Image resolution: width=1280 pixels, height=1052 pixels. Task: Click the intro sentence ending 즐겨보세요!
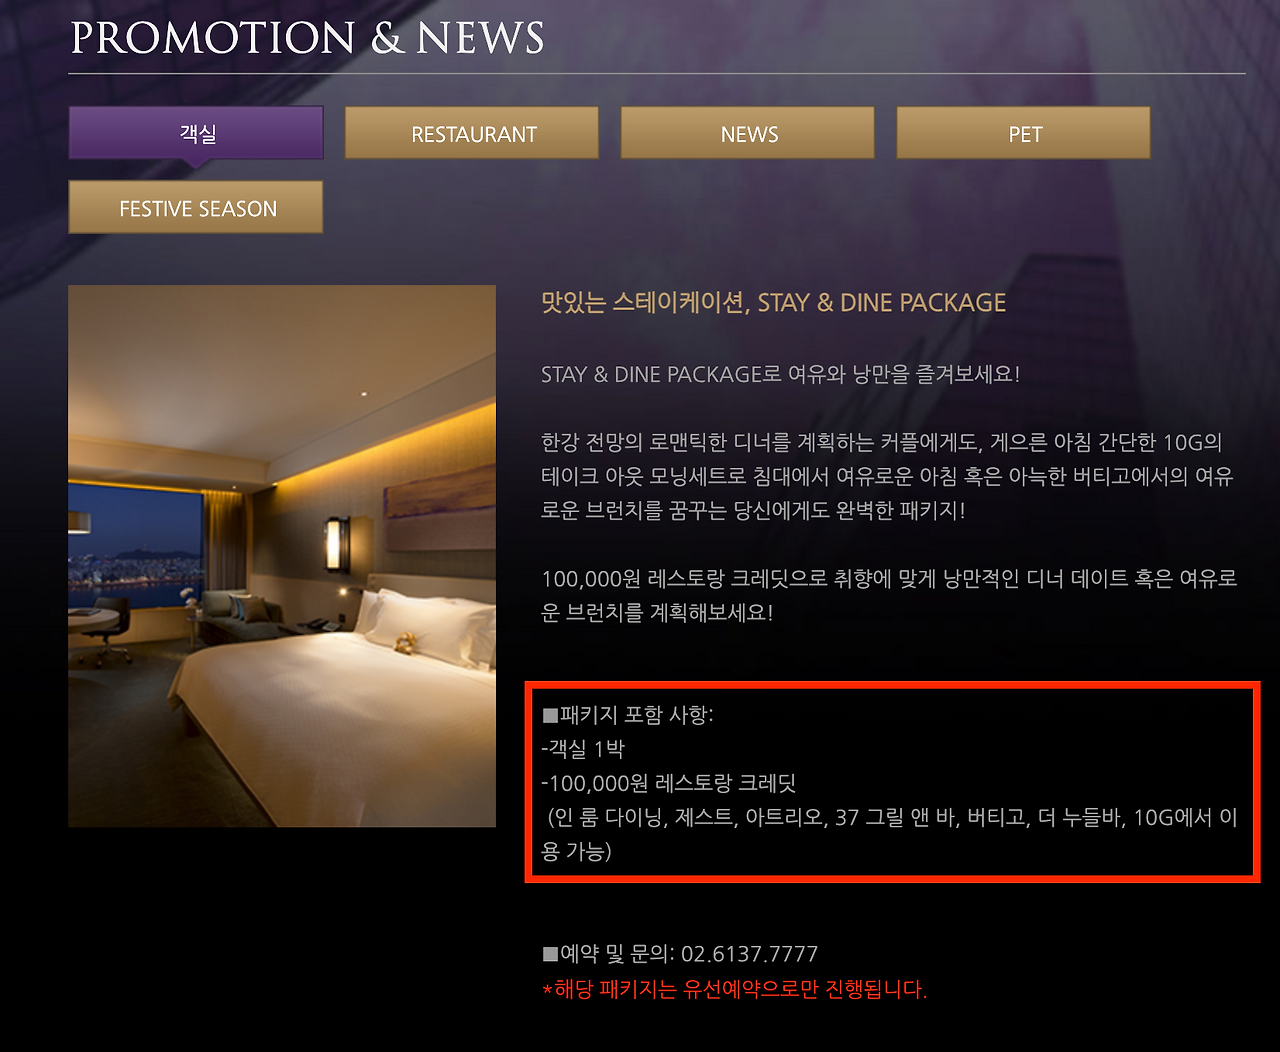pyautogui.click(x=781, y=374)
